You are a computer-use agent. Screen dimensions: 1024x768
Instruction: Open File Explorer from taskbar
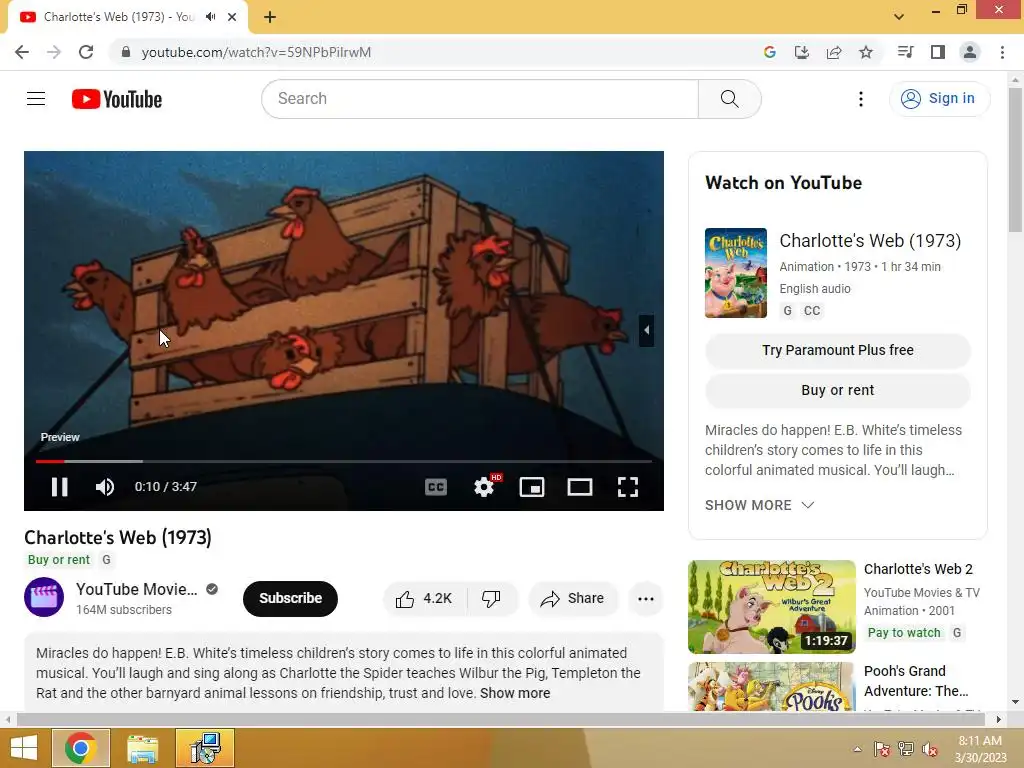tap(143, 748)
